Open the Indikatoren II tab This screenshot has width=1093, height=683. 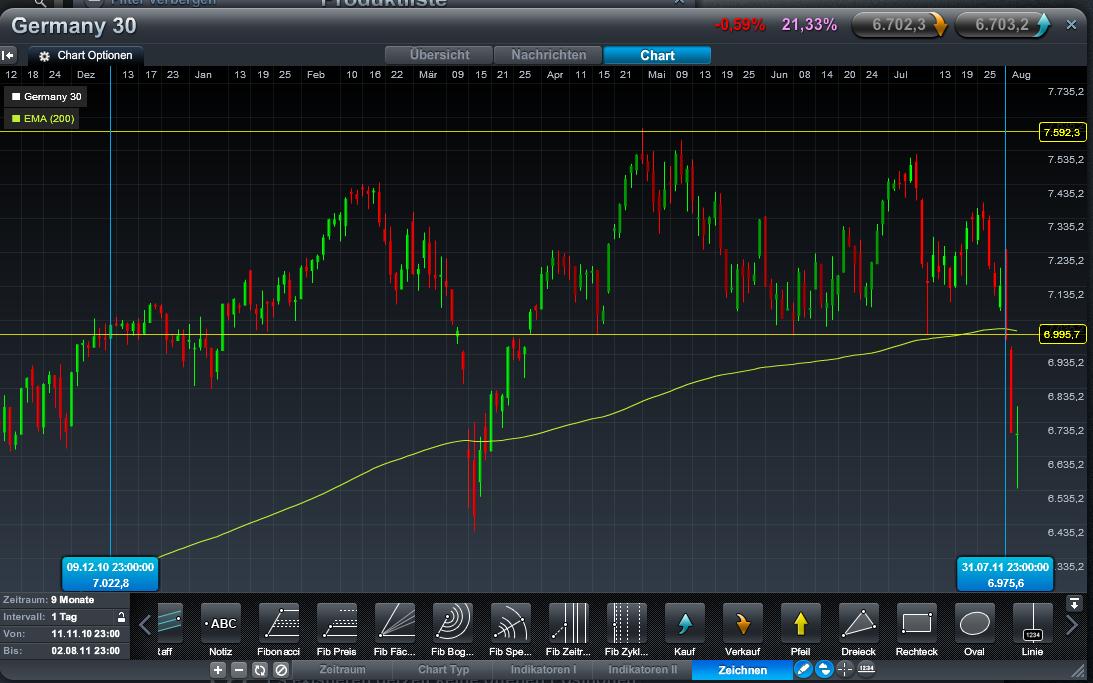click(642, 670)
